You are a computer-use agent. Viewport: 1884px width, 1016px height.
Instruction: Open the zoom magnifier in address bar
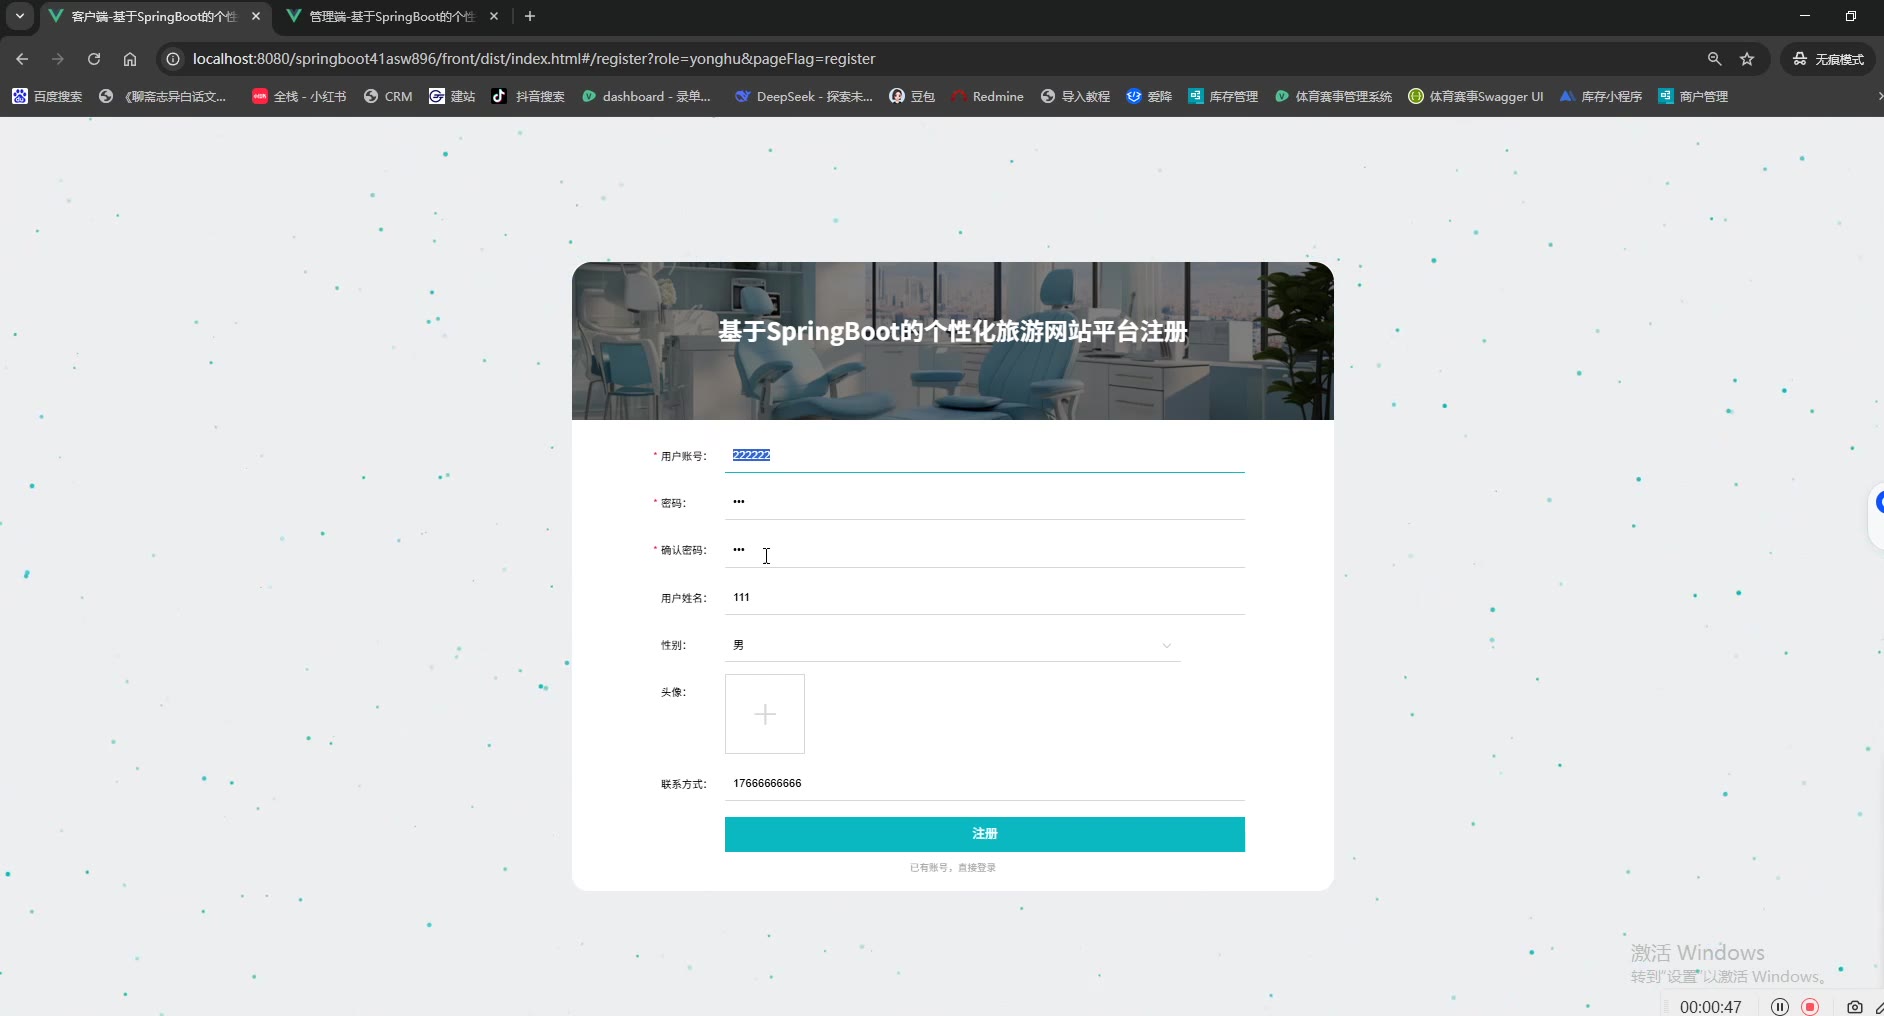click(x=1714, y=59)
